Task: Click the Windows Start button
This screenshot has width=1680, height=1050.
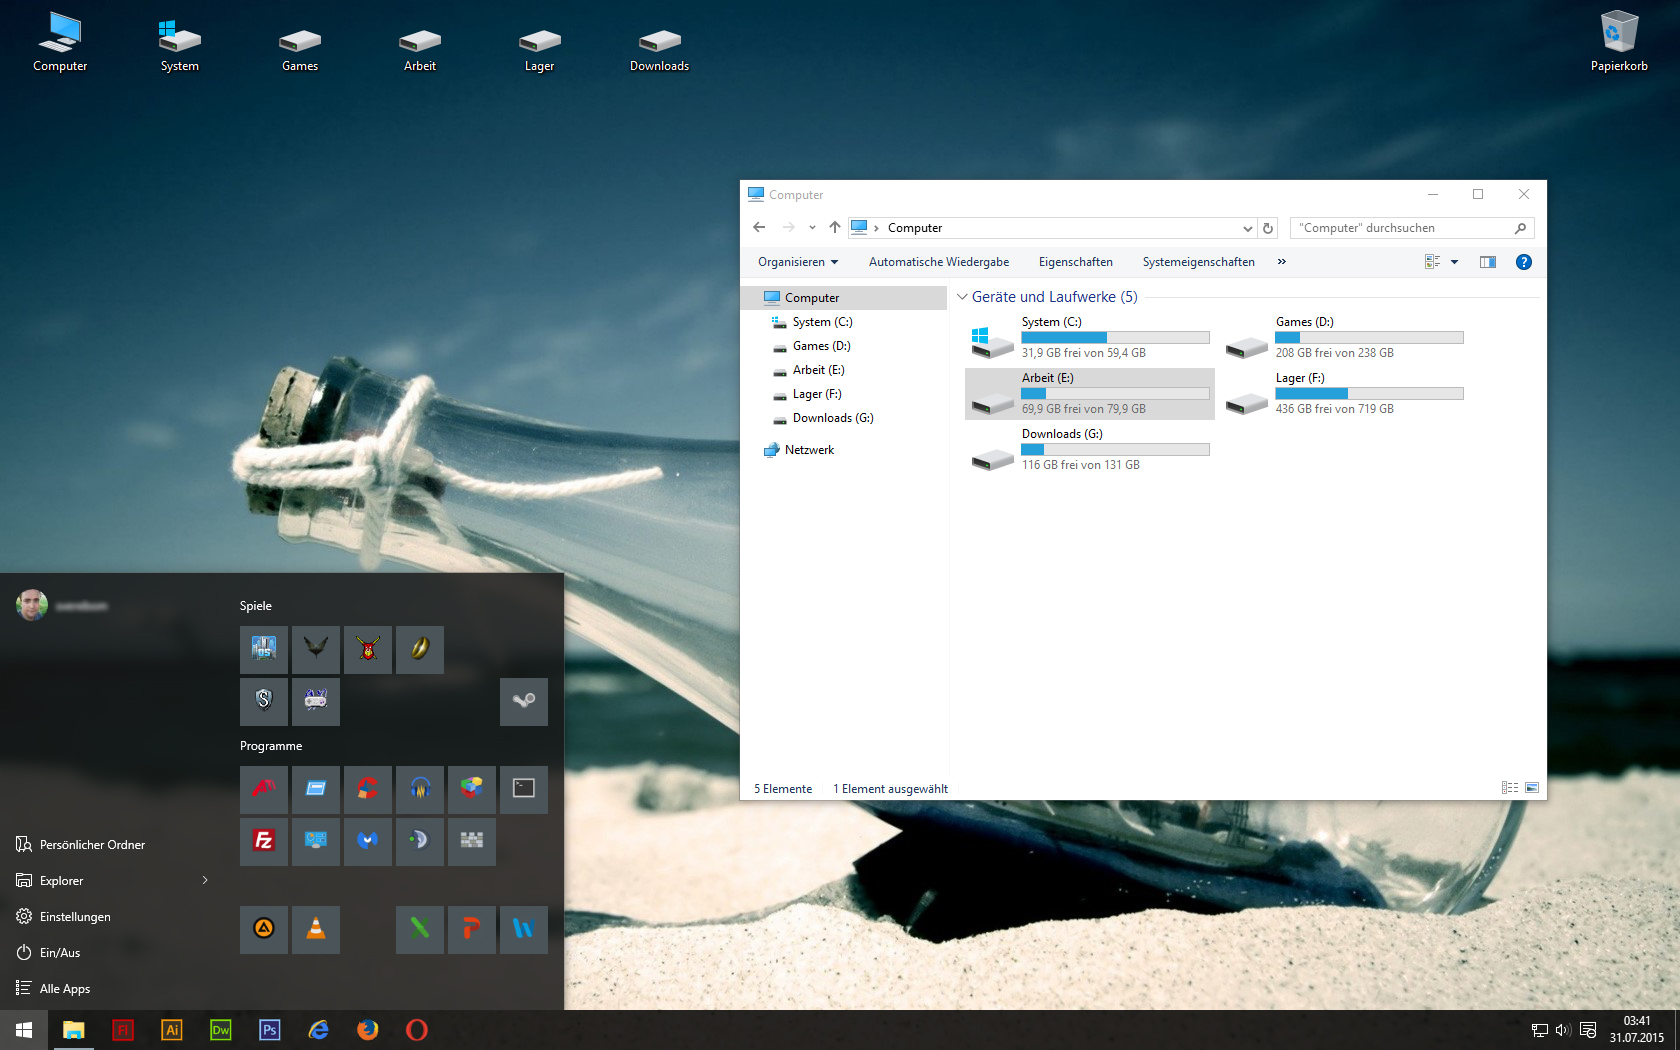Action: pyautogui.click(x=24, y=1030)
